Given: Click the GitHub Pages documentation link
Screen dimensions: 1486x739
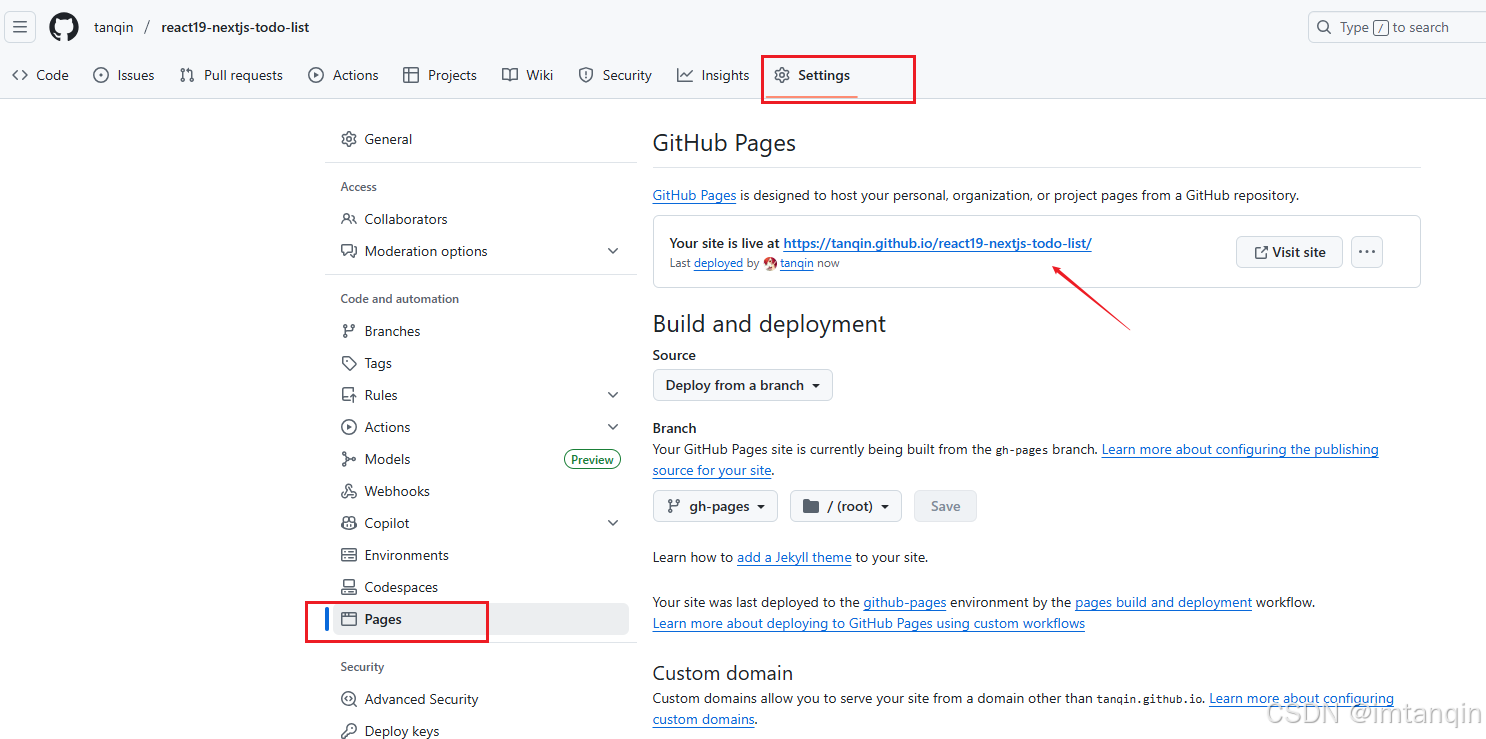Looking at the screenshot, I should point(694,195).
